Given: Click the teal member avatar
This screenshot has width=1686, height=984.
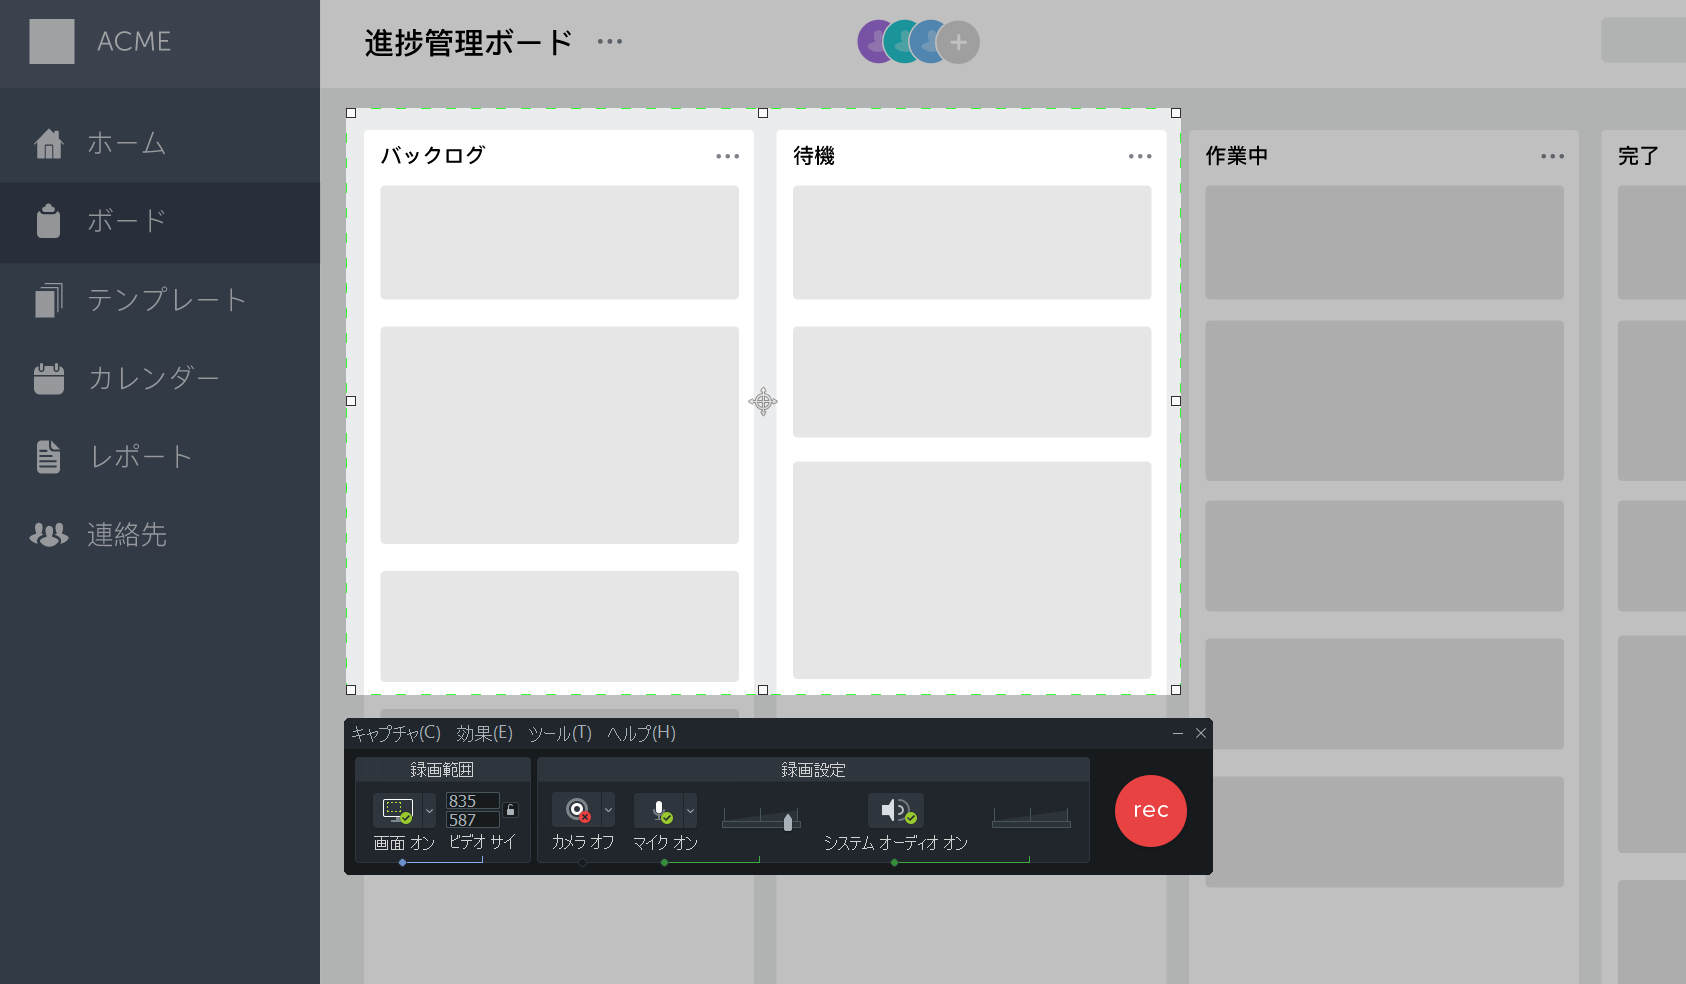Looking at the screenshot, I should tap(898, 42).
